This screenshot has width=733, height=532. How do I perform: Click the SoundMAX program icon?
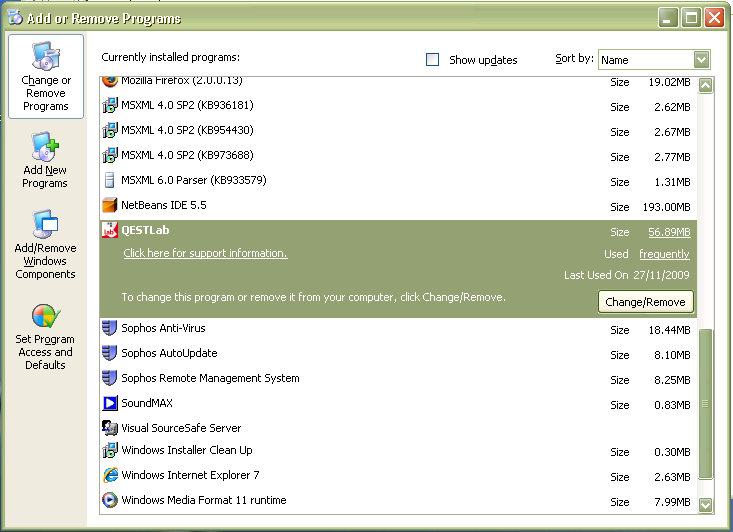[x=110, y=403]
